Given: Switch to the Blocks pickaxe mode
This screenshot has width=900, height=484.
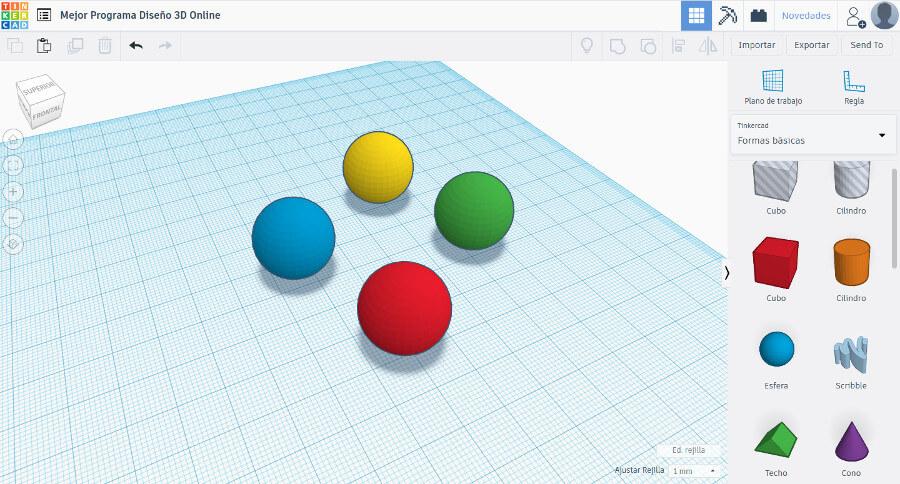Looking at the screenshot, I should 728,15.
